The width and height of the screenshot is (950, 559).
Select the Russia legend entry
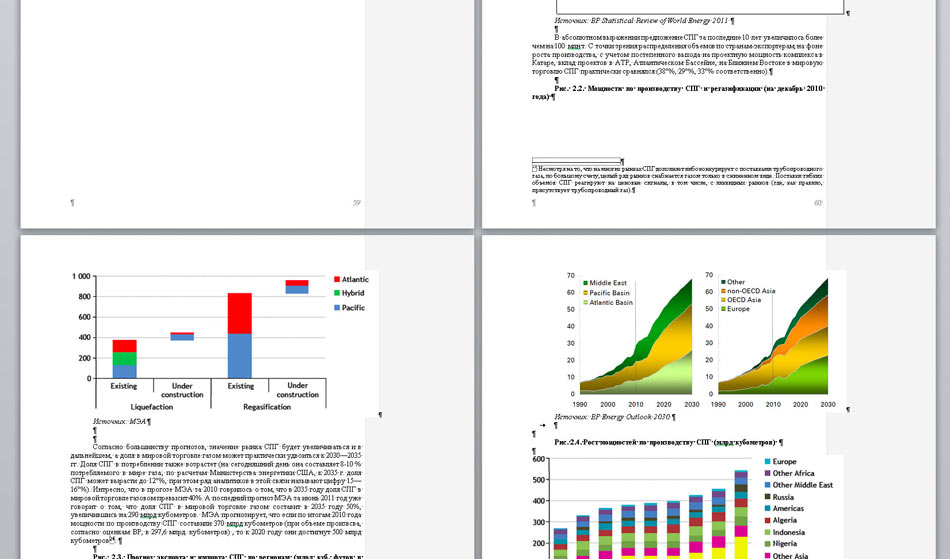tap(783, 497)
